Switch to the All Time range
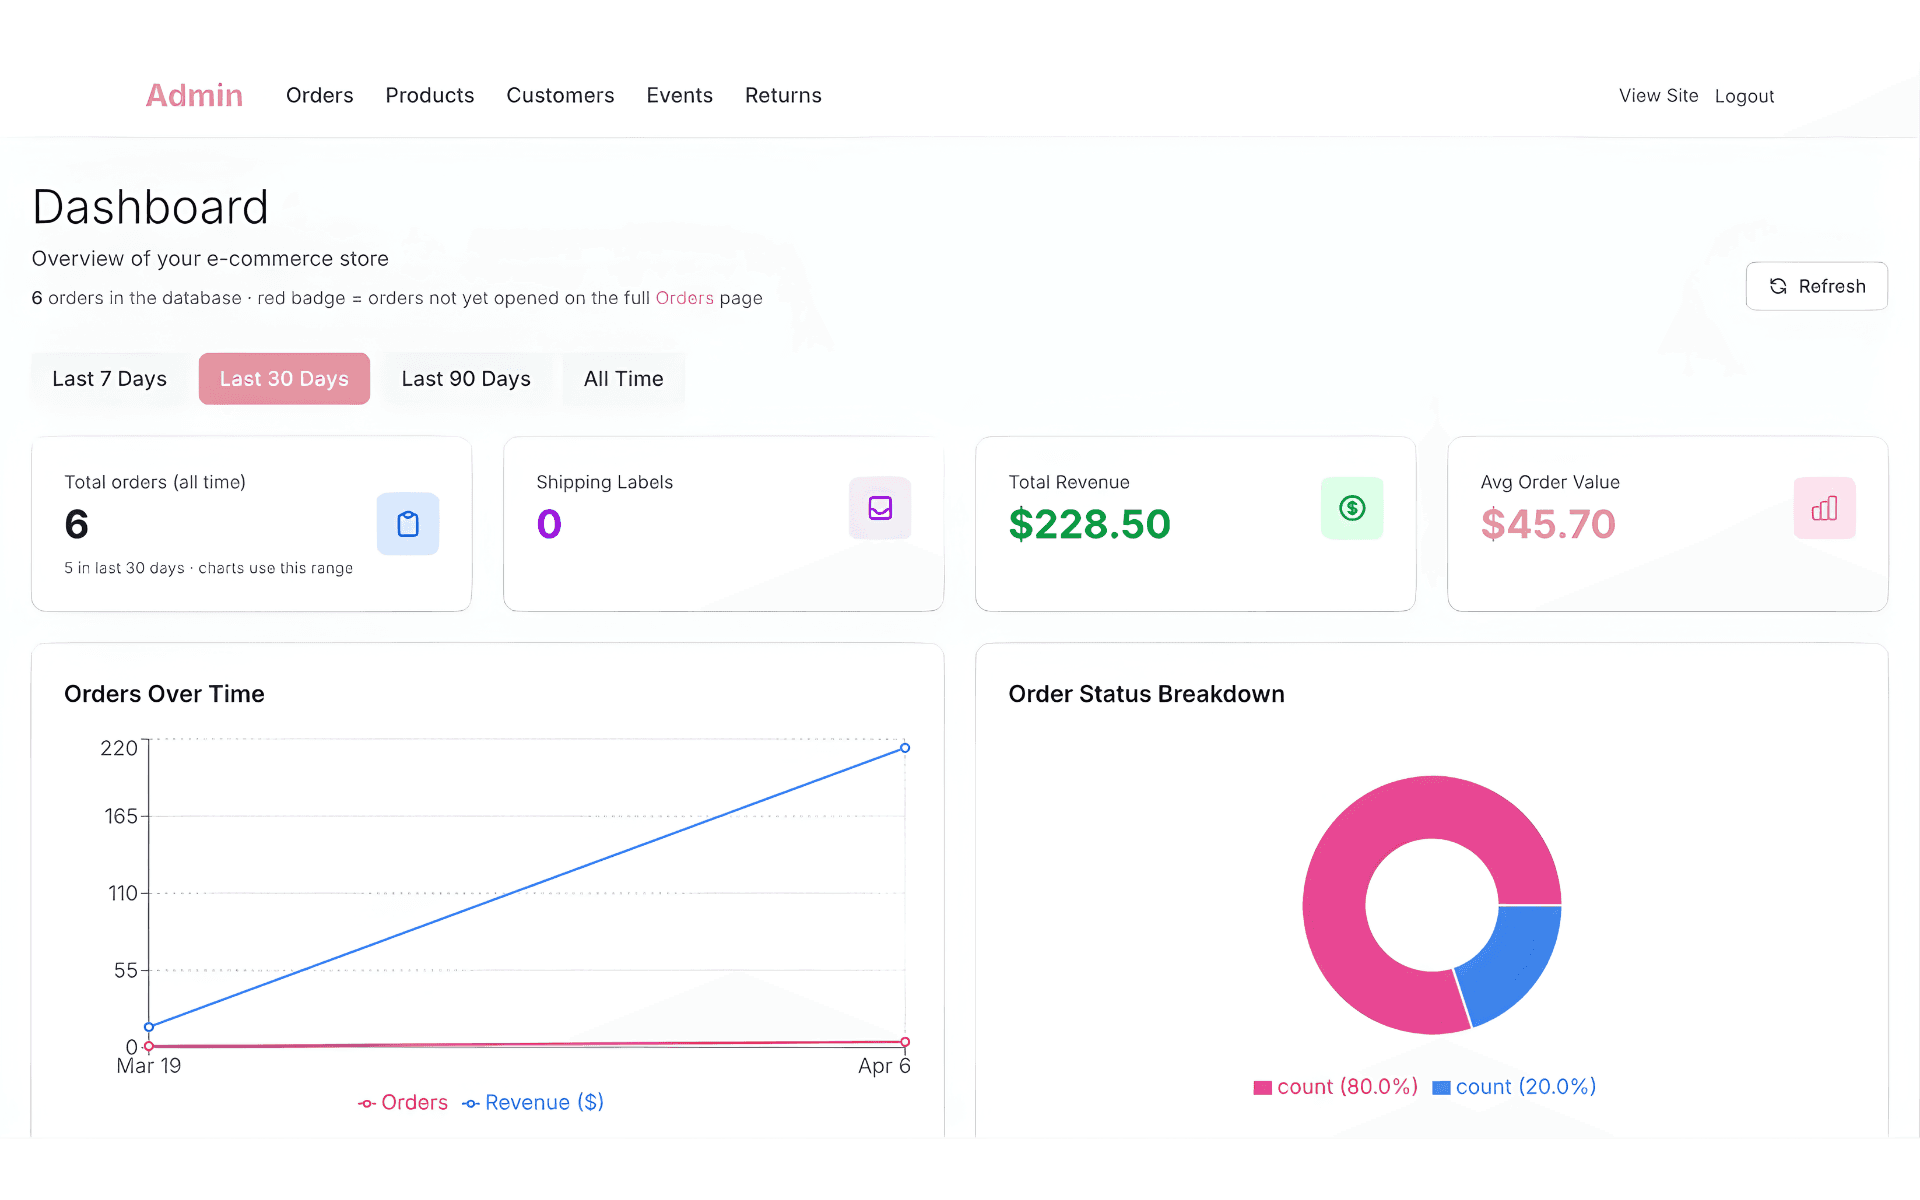The height and width of the screenshot is (1200, 1920). pos(623,378)
